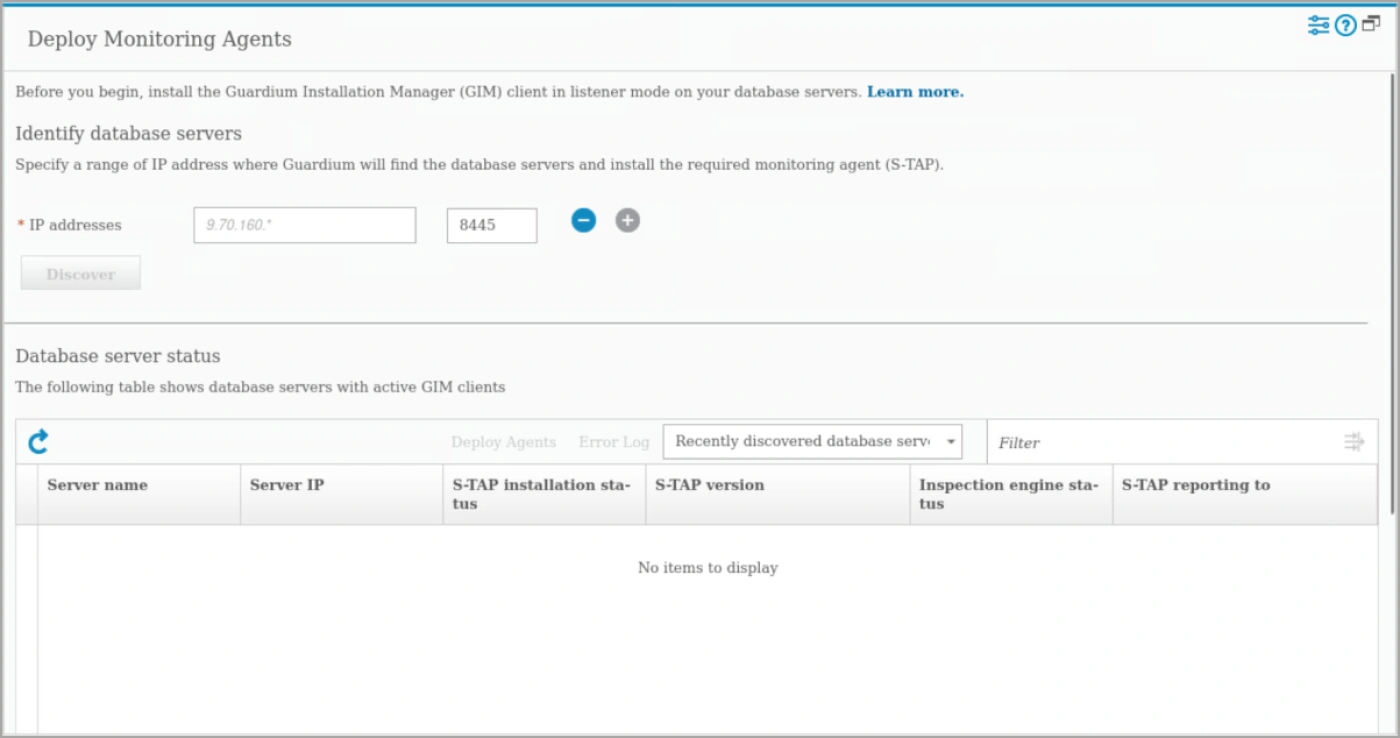Sort by Server IP column header

342,494
